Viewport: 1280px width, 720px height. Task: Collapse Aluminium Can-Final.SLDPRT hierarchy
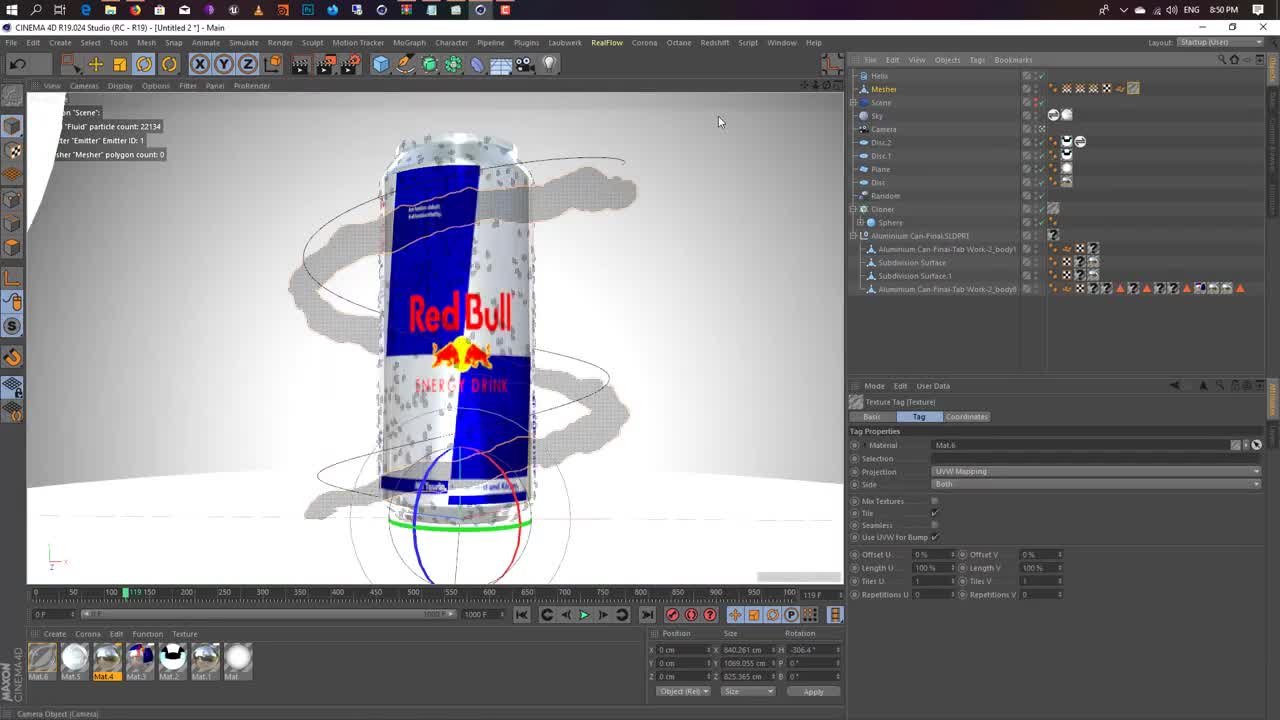(x=853, y=236)
